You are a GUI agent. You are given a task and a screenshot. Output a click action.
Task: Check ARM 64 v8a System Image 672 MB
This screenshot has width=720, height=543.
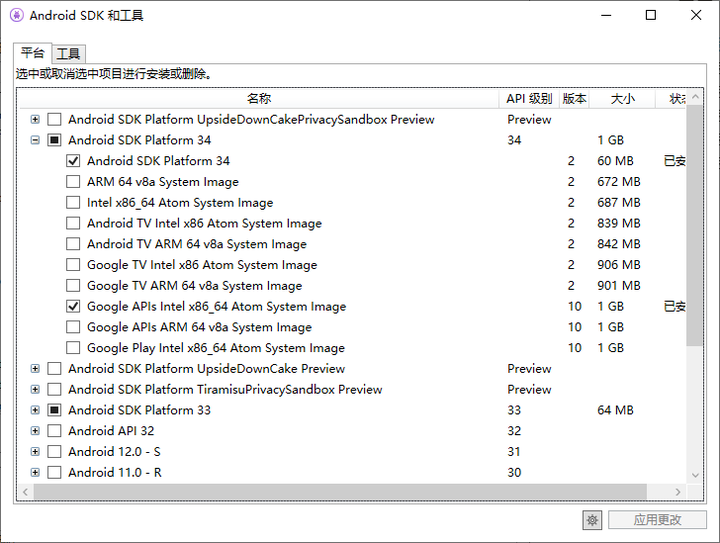tap(73, 182)
